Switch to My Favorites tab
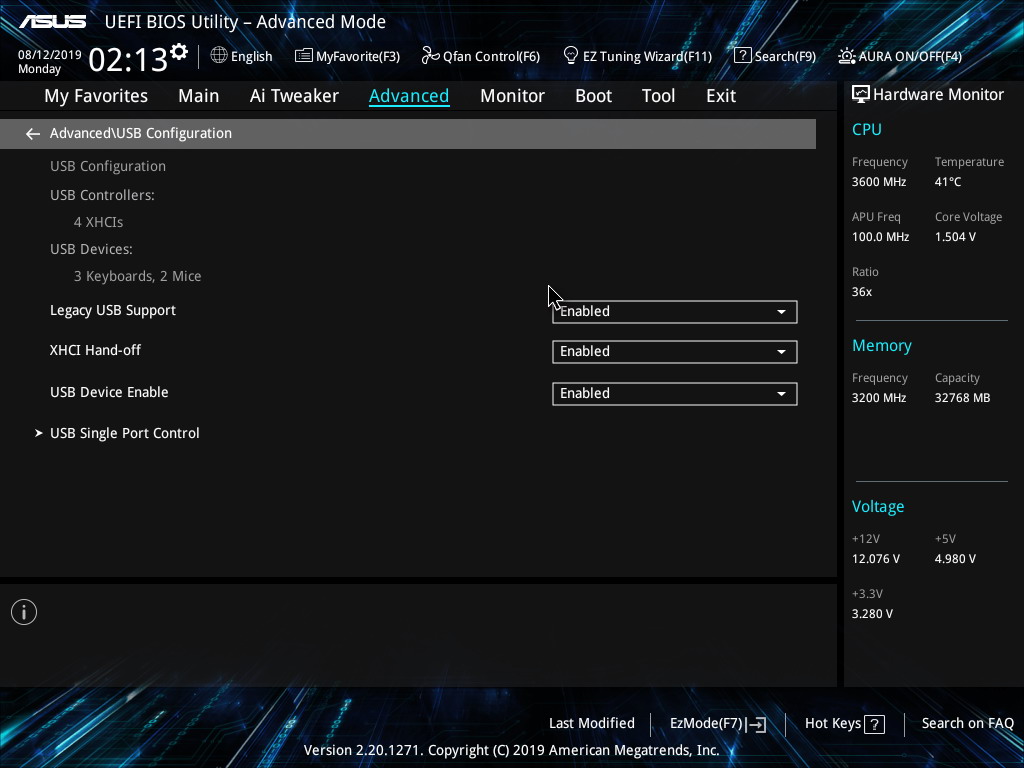The width and height of the screenshot is (1024, 768). pyautogui.click(x=96, y=96)
